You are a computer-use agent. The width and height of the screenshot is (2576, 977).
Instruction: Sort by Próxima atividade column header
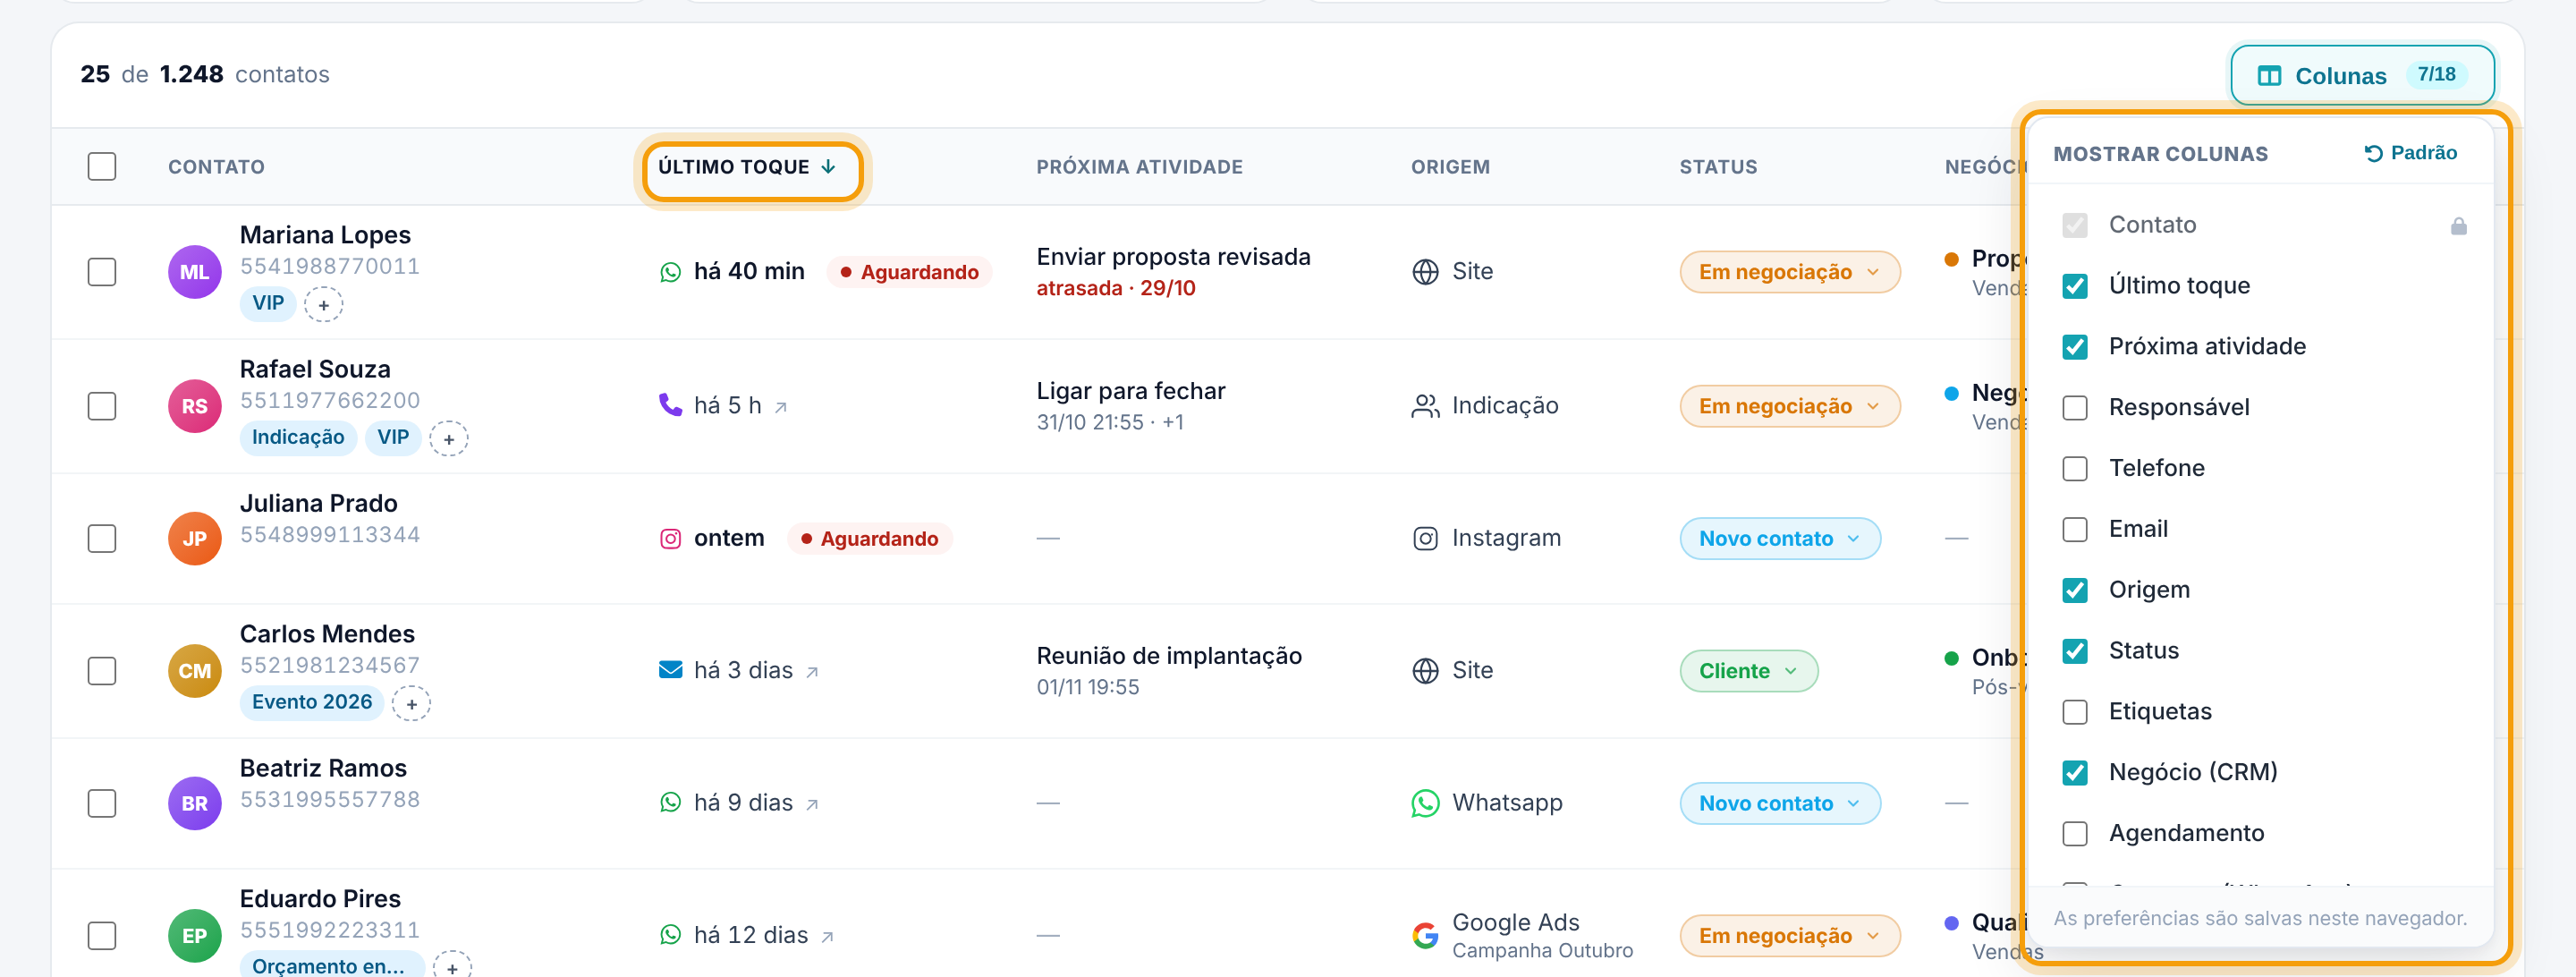click(x=1139, y=167)
